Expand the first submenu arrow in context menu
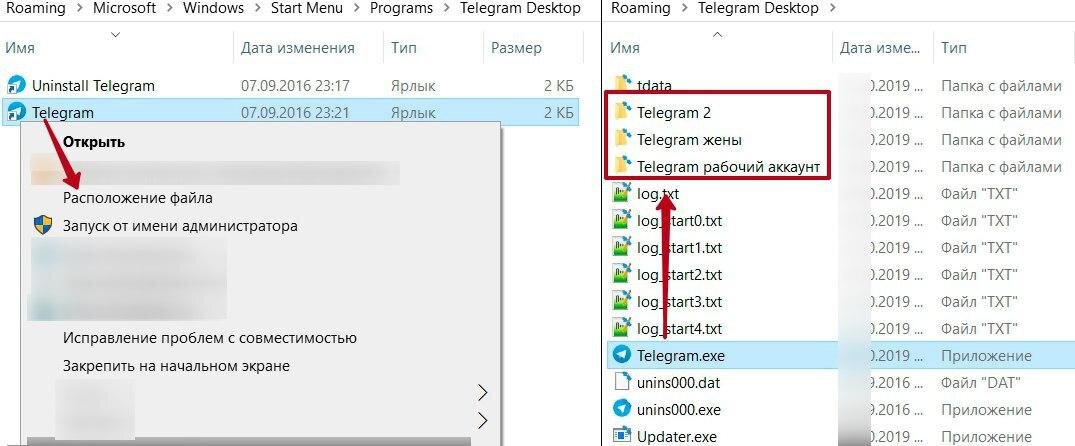This screenshot has width=1075, height=446. (483, 393)
